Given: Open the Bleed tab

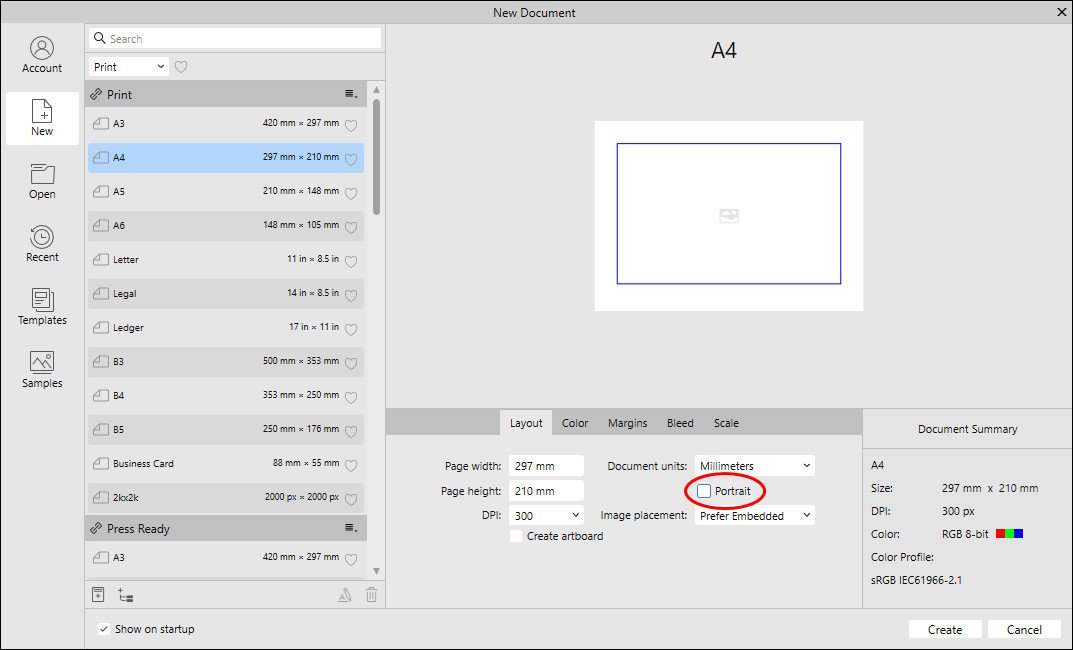Looking at the screenshot, I should click(x=680, y=422).
